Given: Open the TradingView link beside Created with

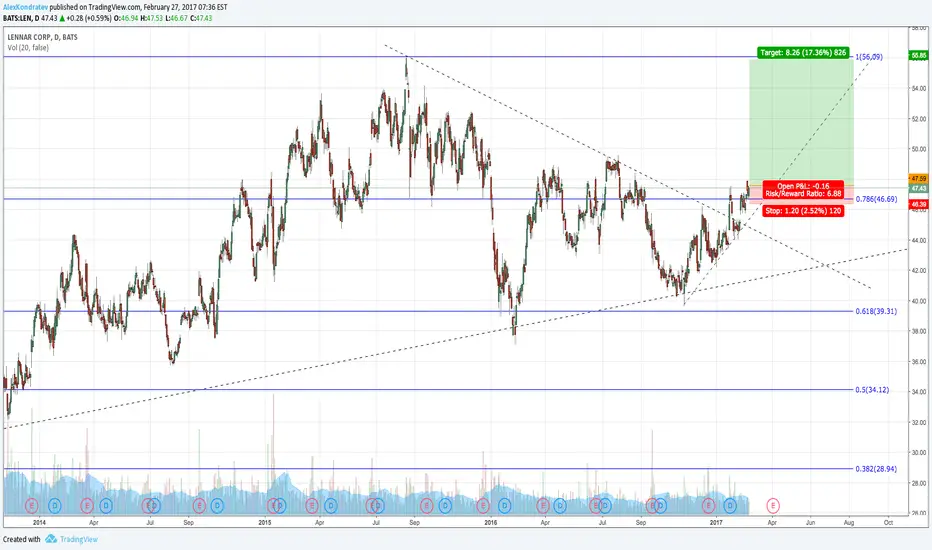Looking at the screenshot, I should coord(78,539).
